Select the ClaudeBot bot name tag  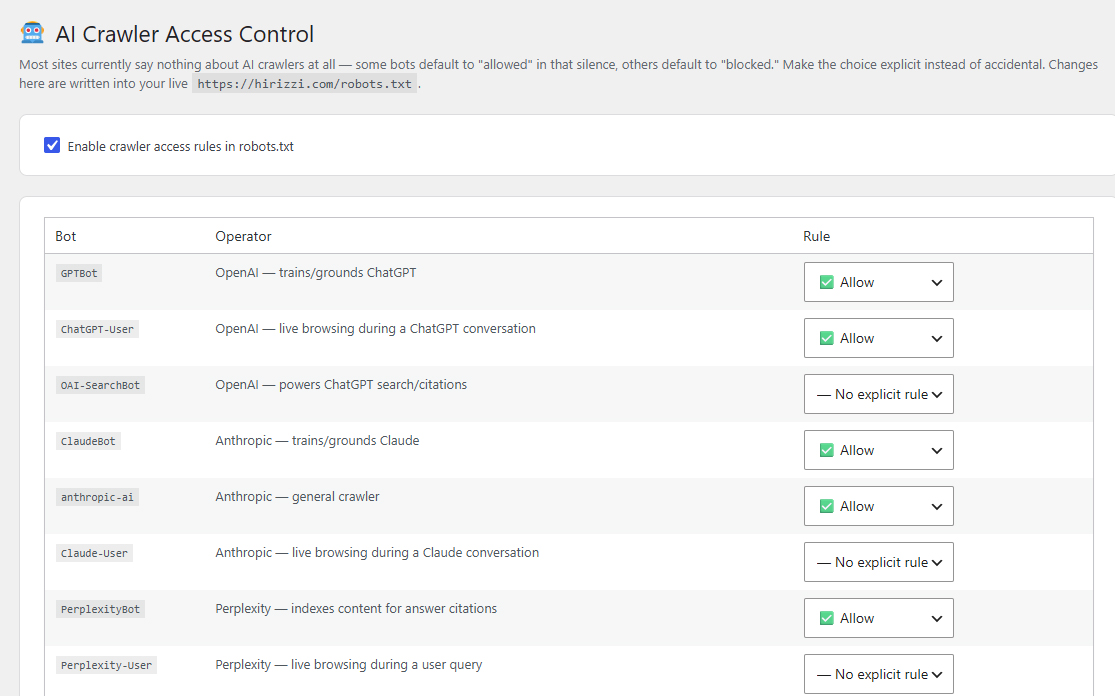[x=88, y=441]
